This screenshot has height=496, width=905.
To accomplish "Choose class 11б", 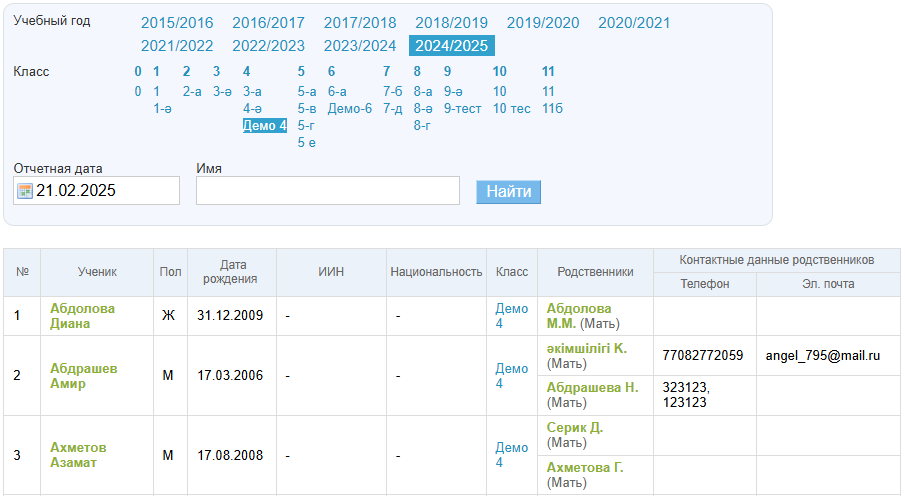I will point(552,108).
